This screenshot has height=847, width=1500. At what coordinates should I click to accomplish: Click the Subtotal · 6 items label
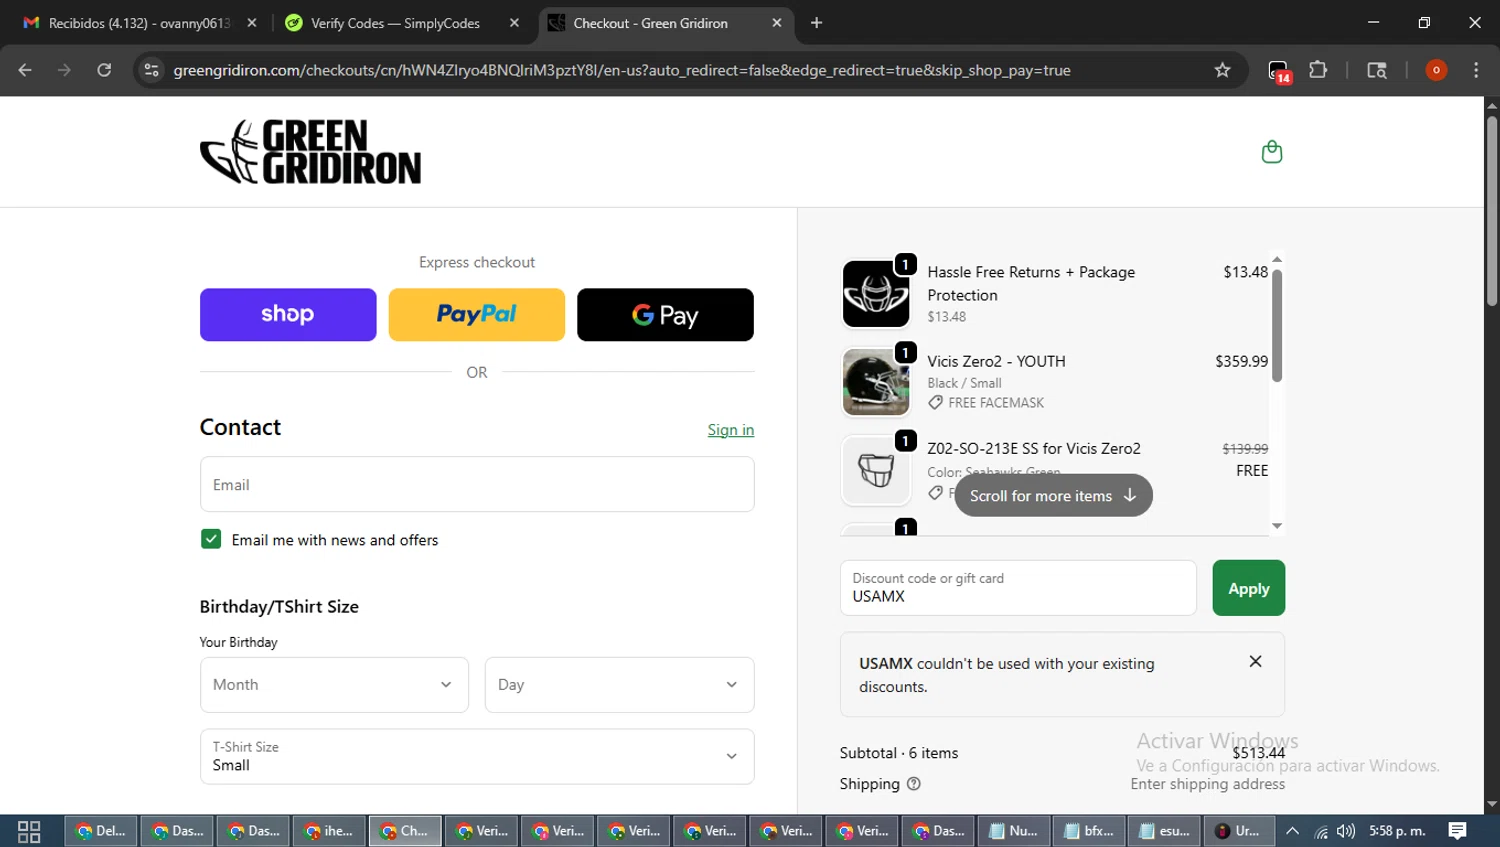click(899, 753)
